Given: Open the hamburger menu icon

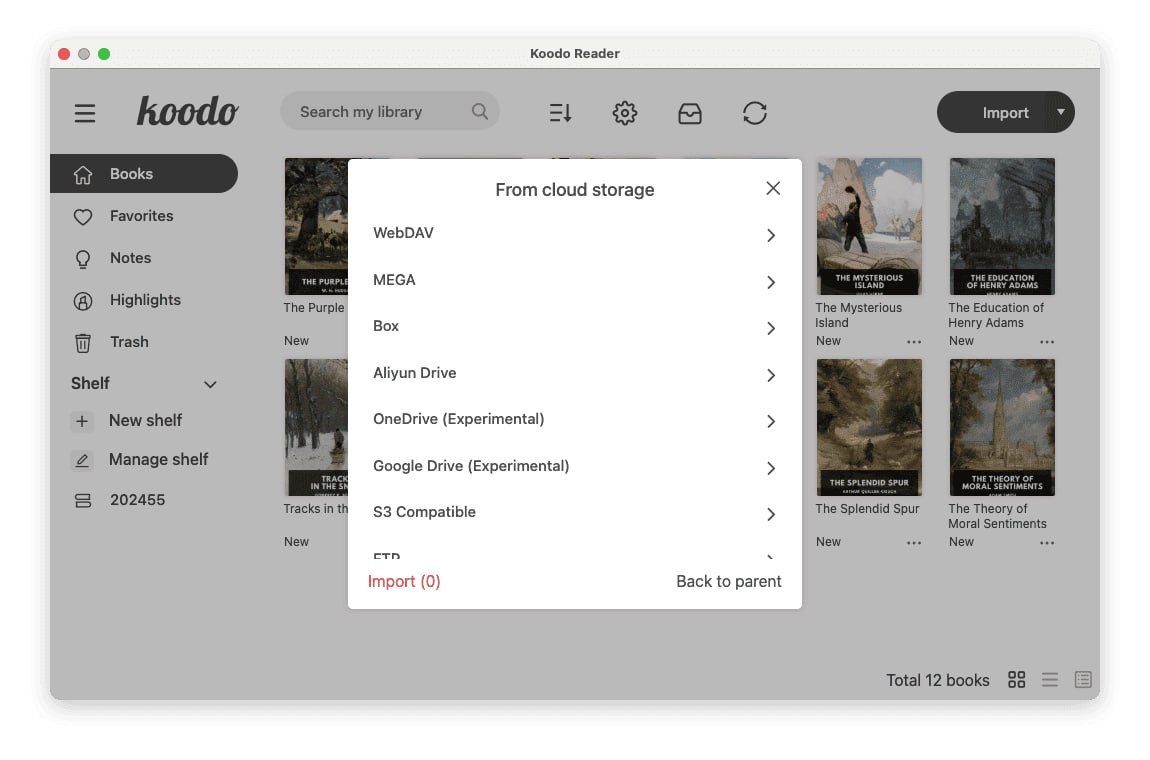Looking at the screenshot, I should (84, 113).
